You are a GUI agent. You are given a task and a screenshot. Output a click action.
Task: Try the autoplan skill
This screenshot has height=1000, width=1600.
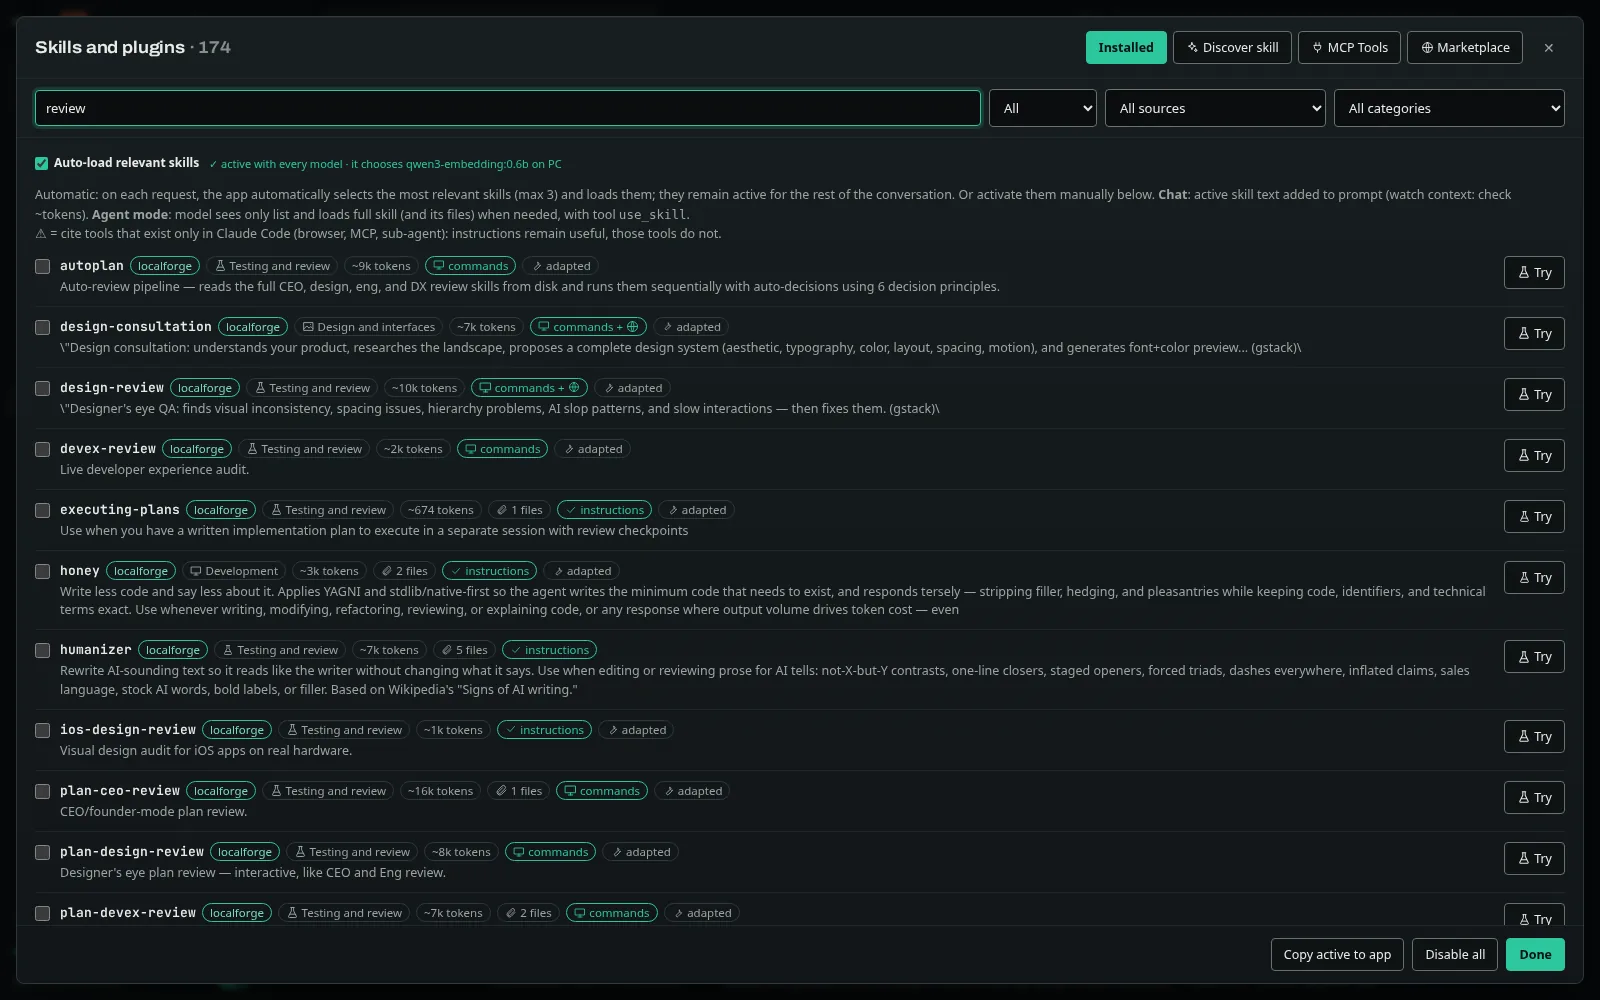(x=1534, y=272)
